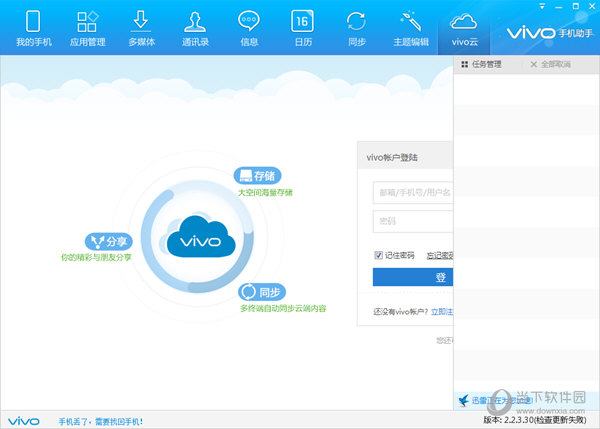Toggle the 记住密码 remember password checkbox
Image resolution: width=600 pixels, height=429 pixels.
coord(378,255)
